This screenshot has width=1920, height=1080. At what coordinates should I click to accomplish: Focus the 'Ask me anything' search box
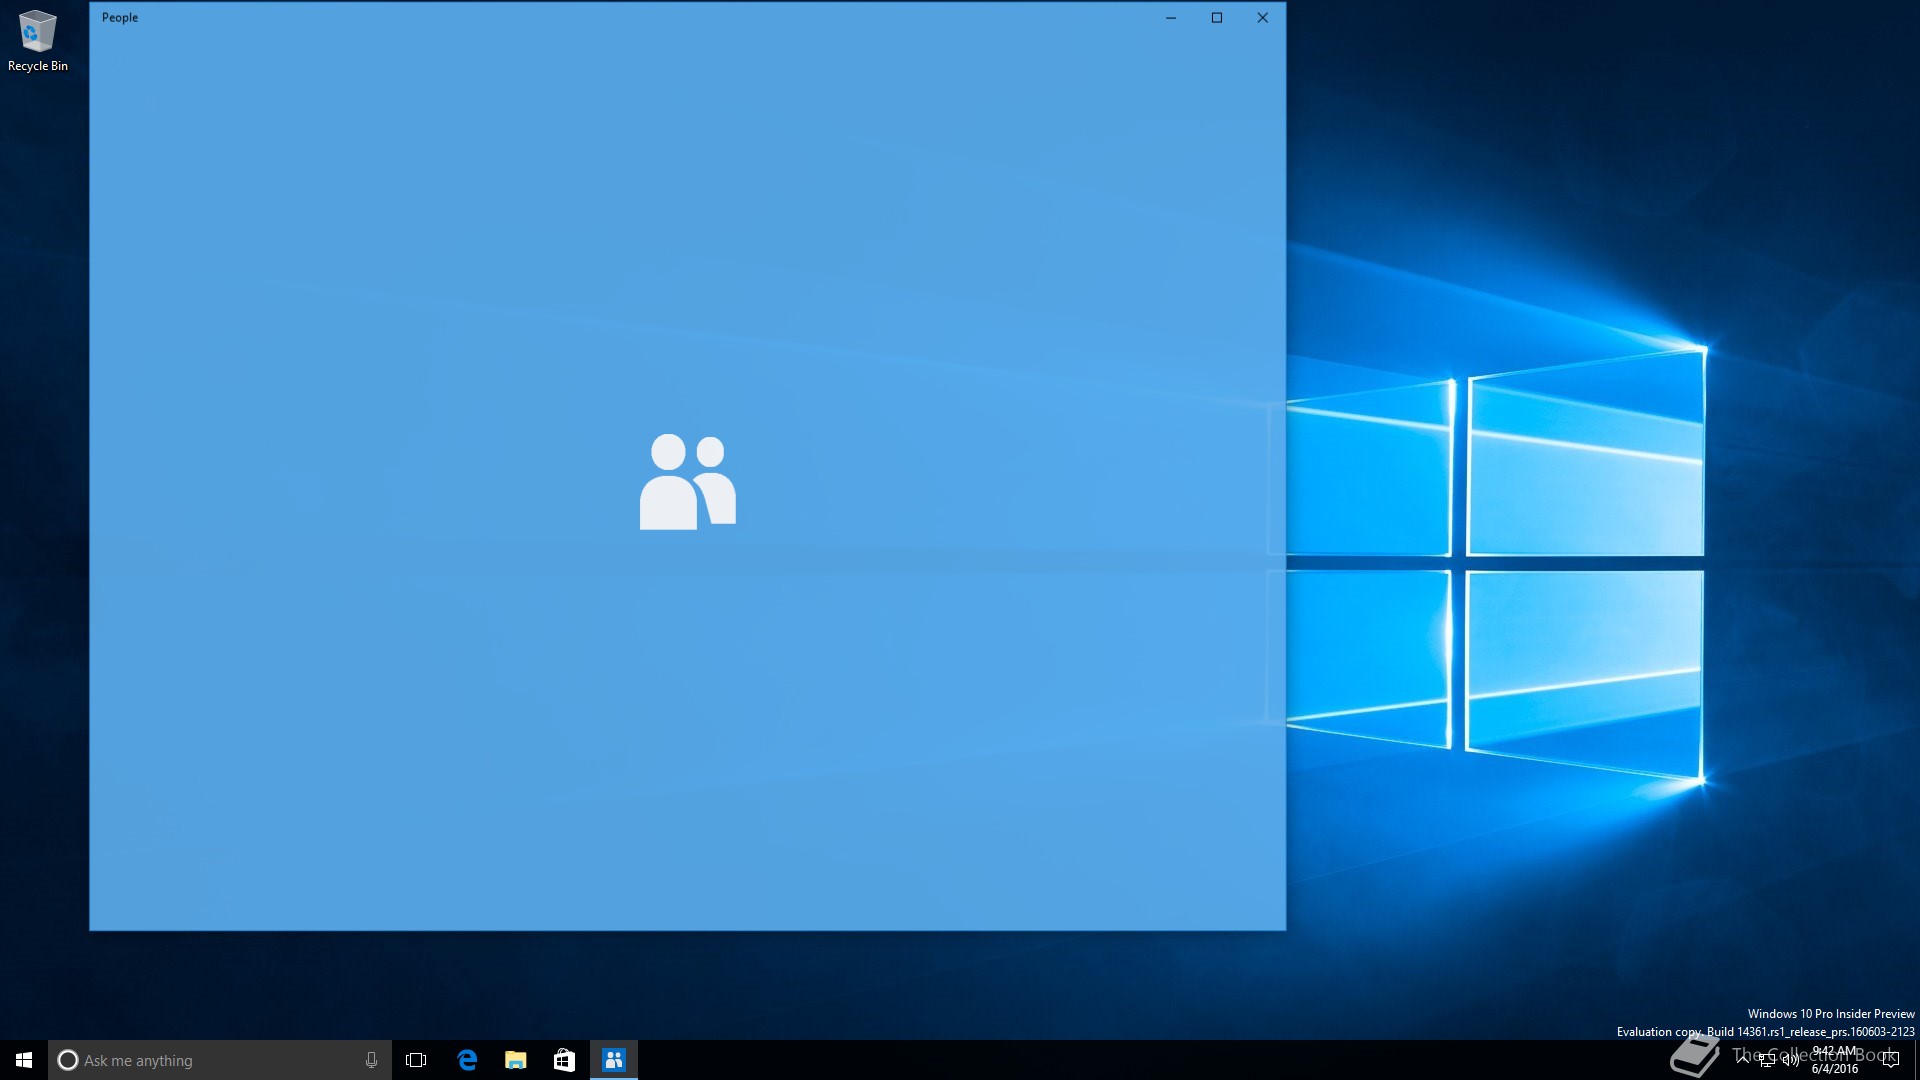(x=220, y=1060)
